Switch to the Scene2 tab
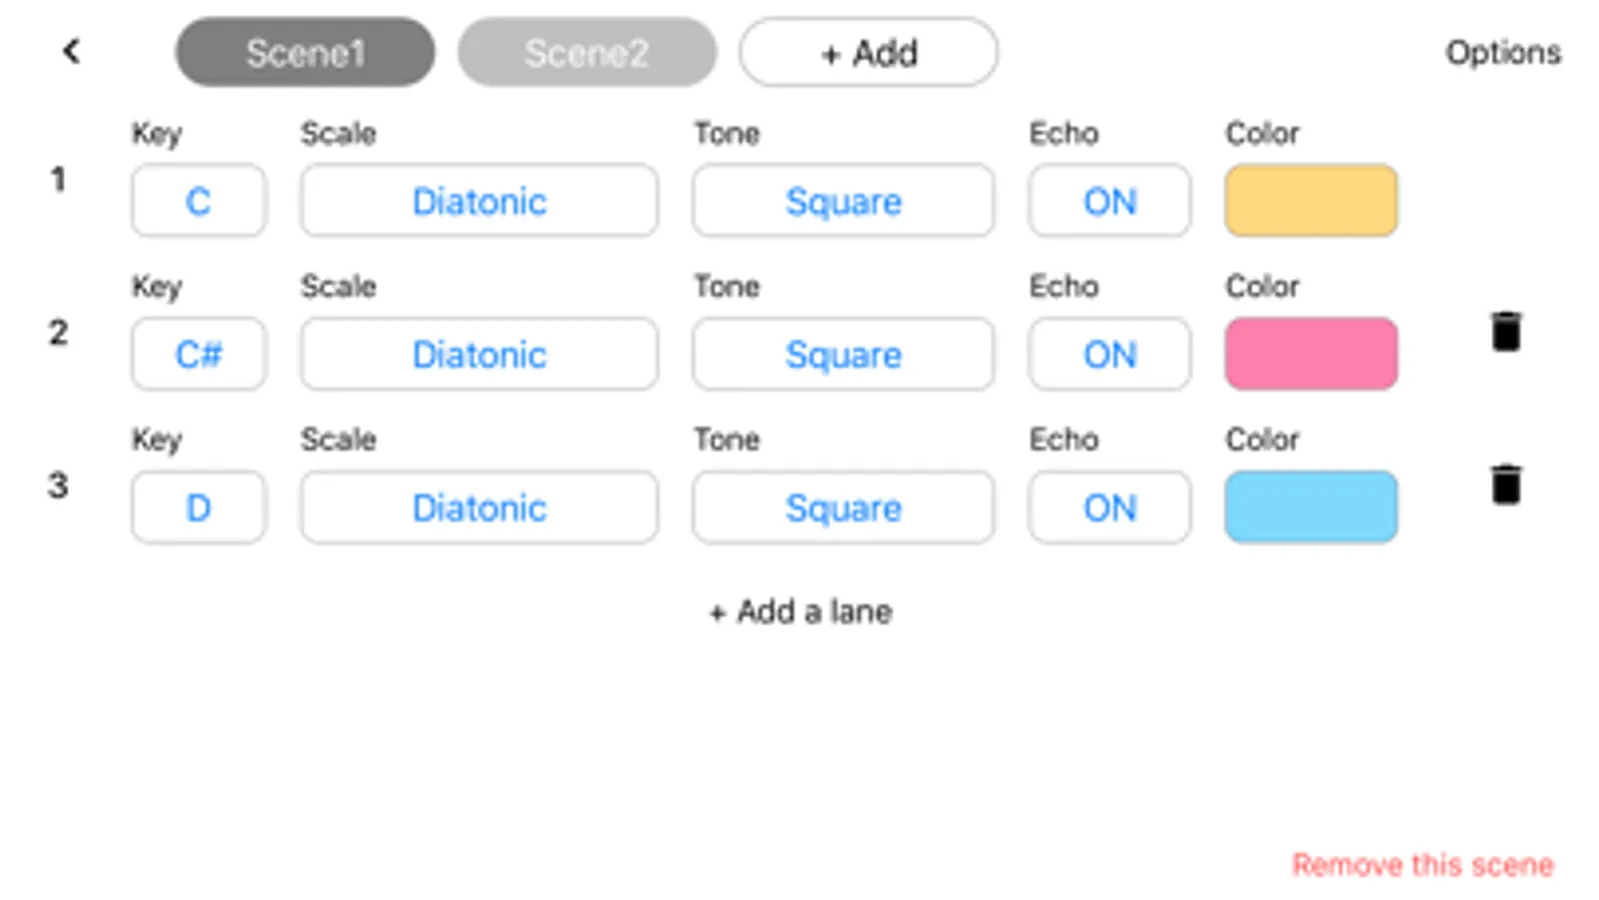Screen dimensions: 1599x900 click(x=587, y=52)
